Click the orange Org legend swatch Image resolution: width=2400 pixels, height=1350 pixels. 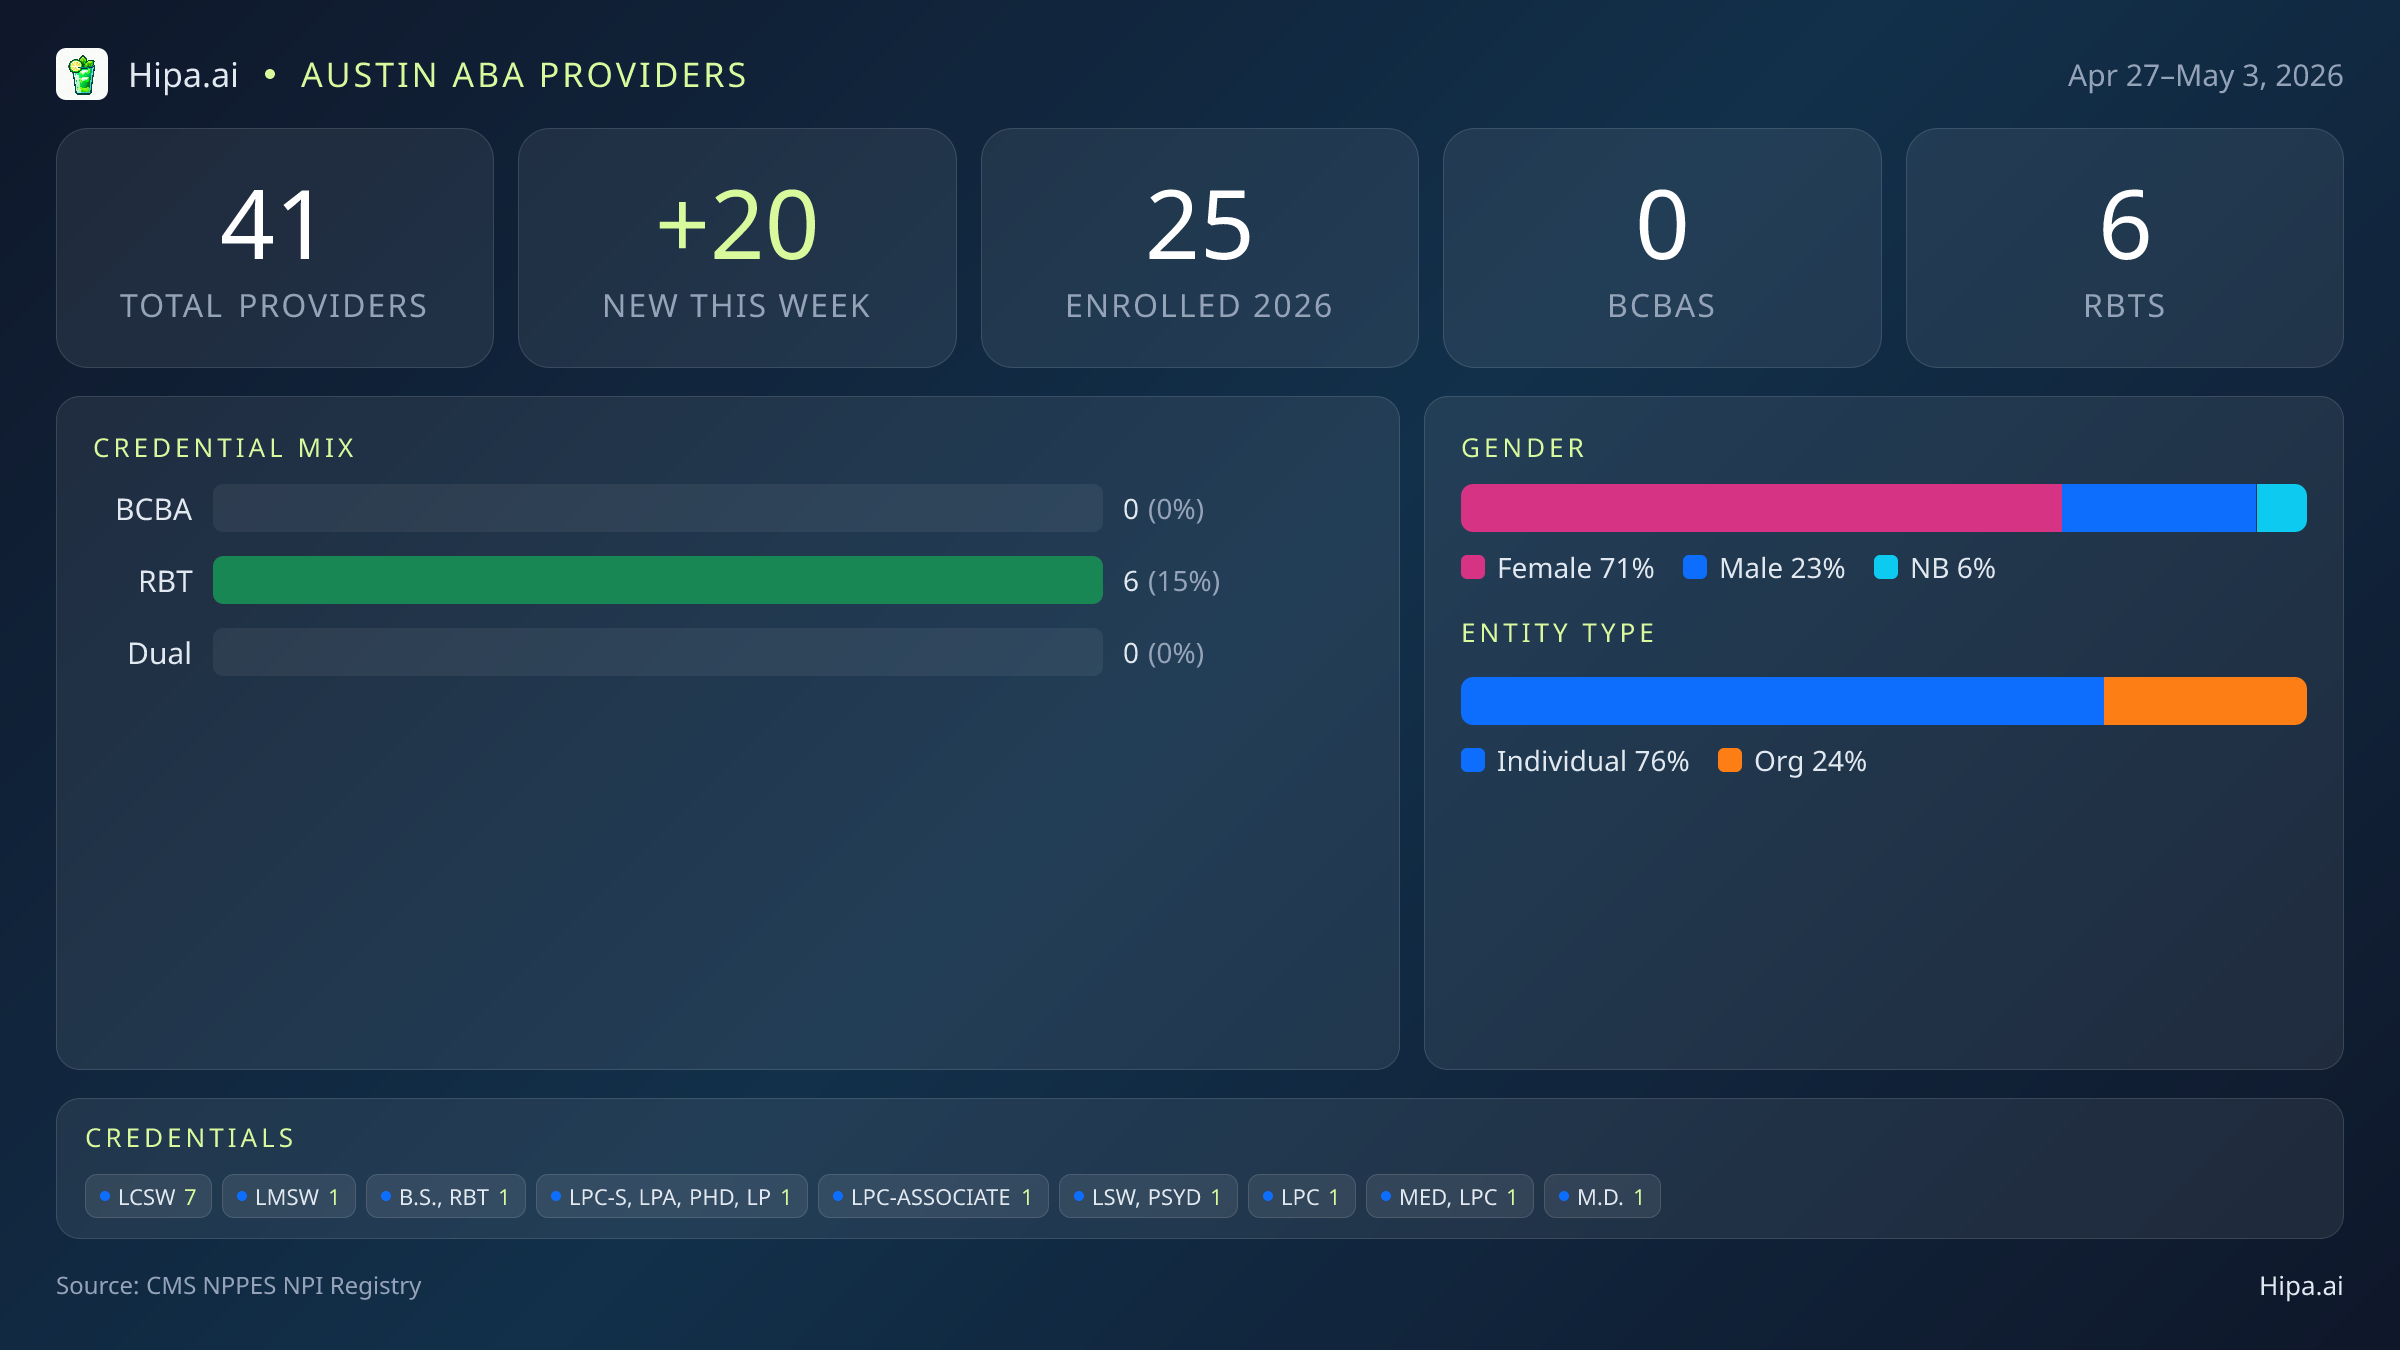tap(1730, 760)
